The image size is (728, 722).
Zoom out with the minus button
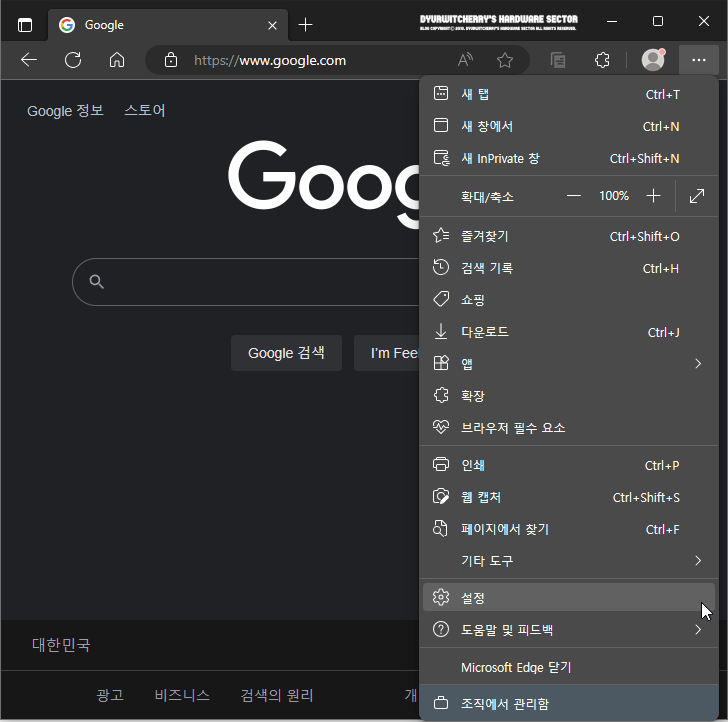pyautogui.click(x=574, y=196)
